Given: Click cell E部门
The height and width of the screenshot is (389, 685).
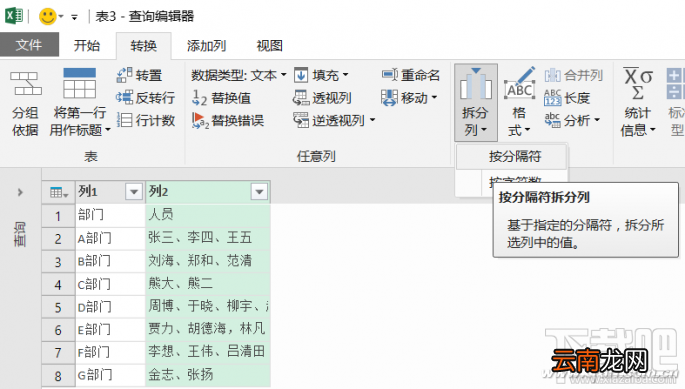Looking at the screenshot, I should point(110,330).
